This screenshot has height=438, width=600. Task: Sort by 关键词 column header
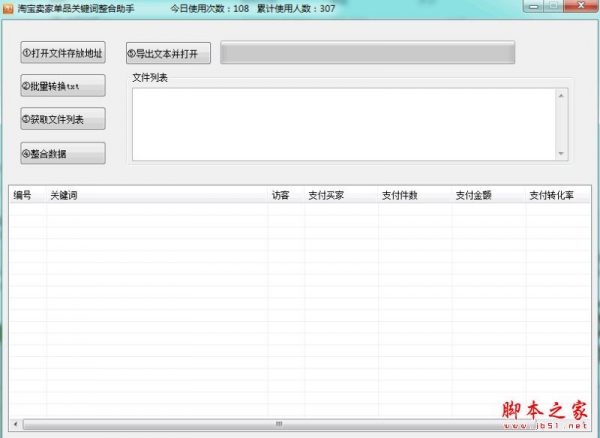click(x=157, y=195)
